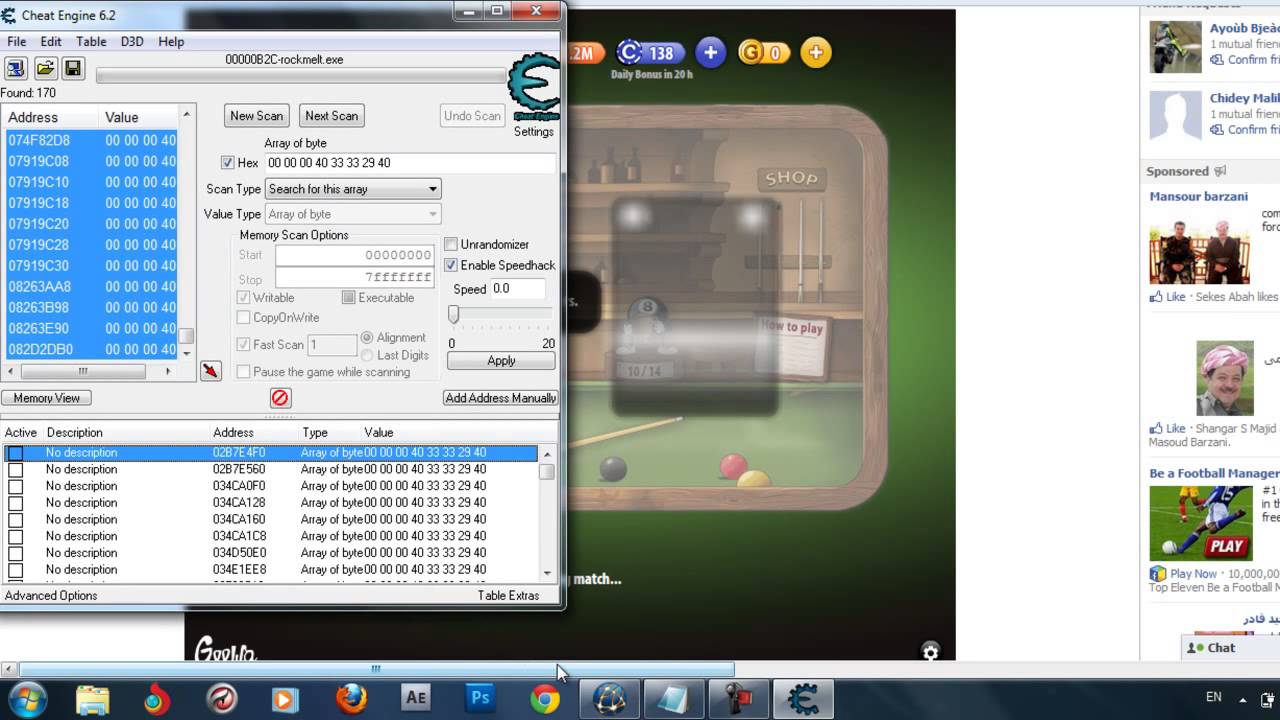Viewport: 1280px width, 720px height.
Task: Open the Value Type dropdown
Action: point(352,214)
